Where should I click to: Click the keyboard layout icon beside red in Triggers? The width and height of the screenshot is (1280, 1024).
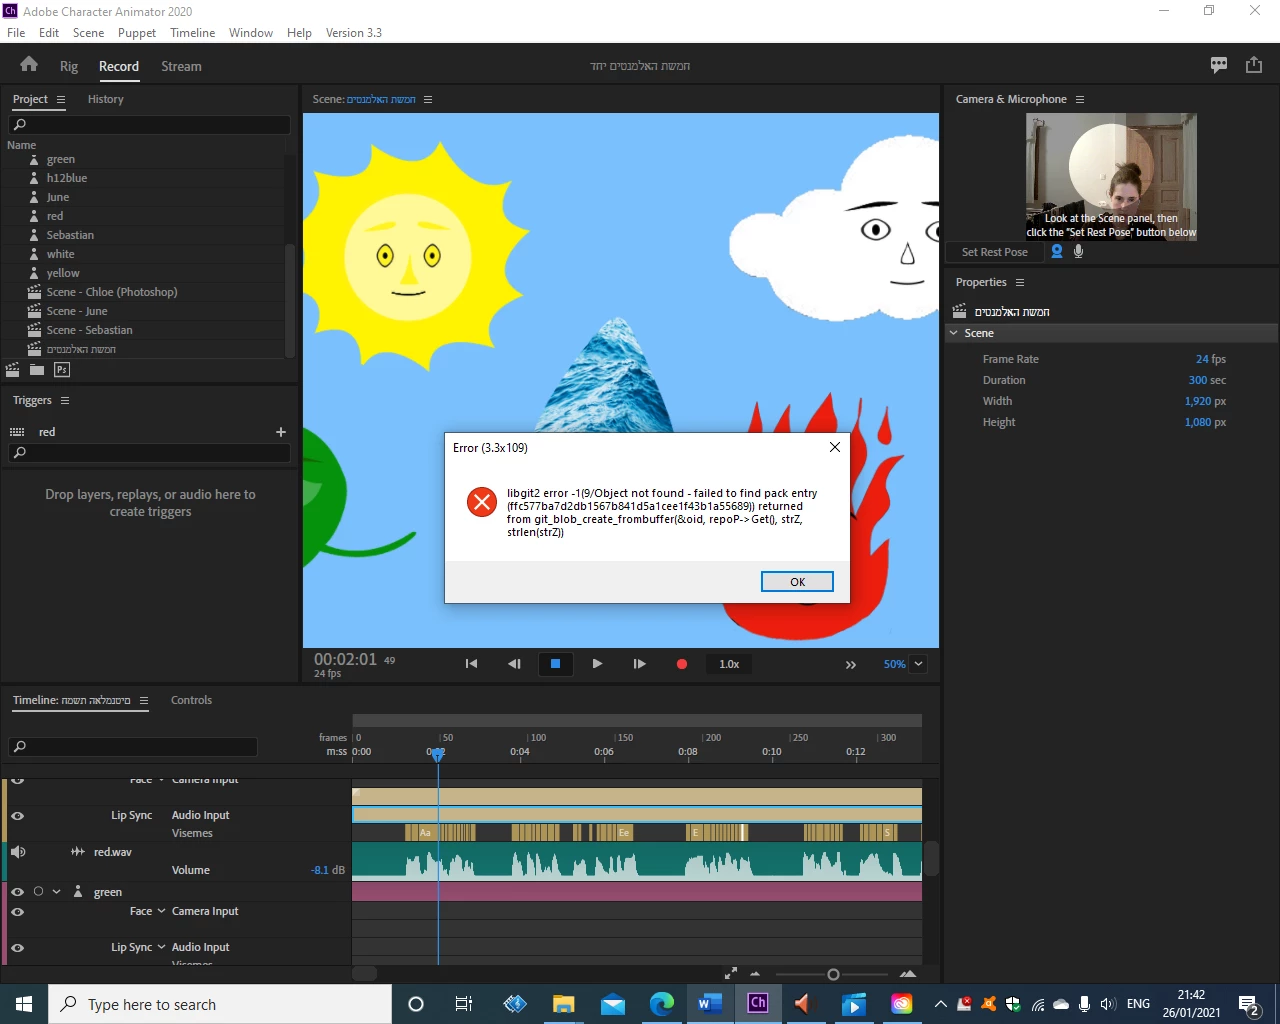tap(17, 432)
